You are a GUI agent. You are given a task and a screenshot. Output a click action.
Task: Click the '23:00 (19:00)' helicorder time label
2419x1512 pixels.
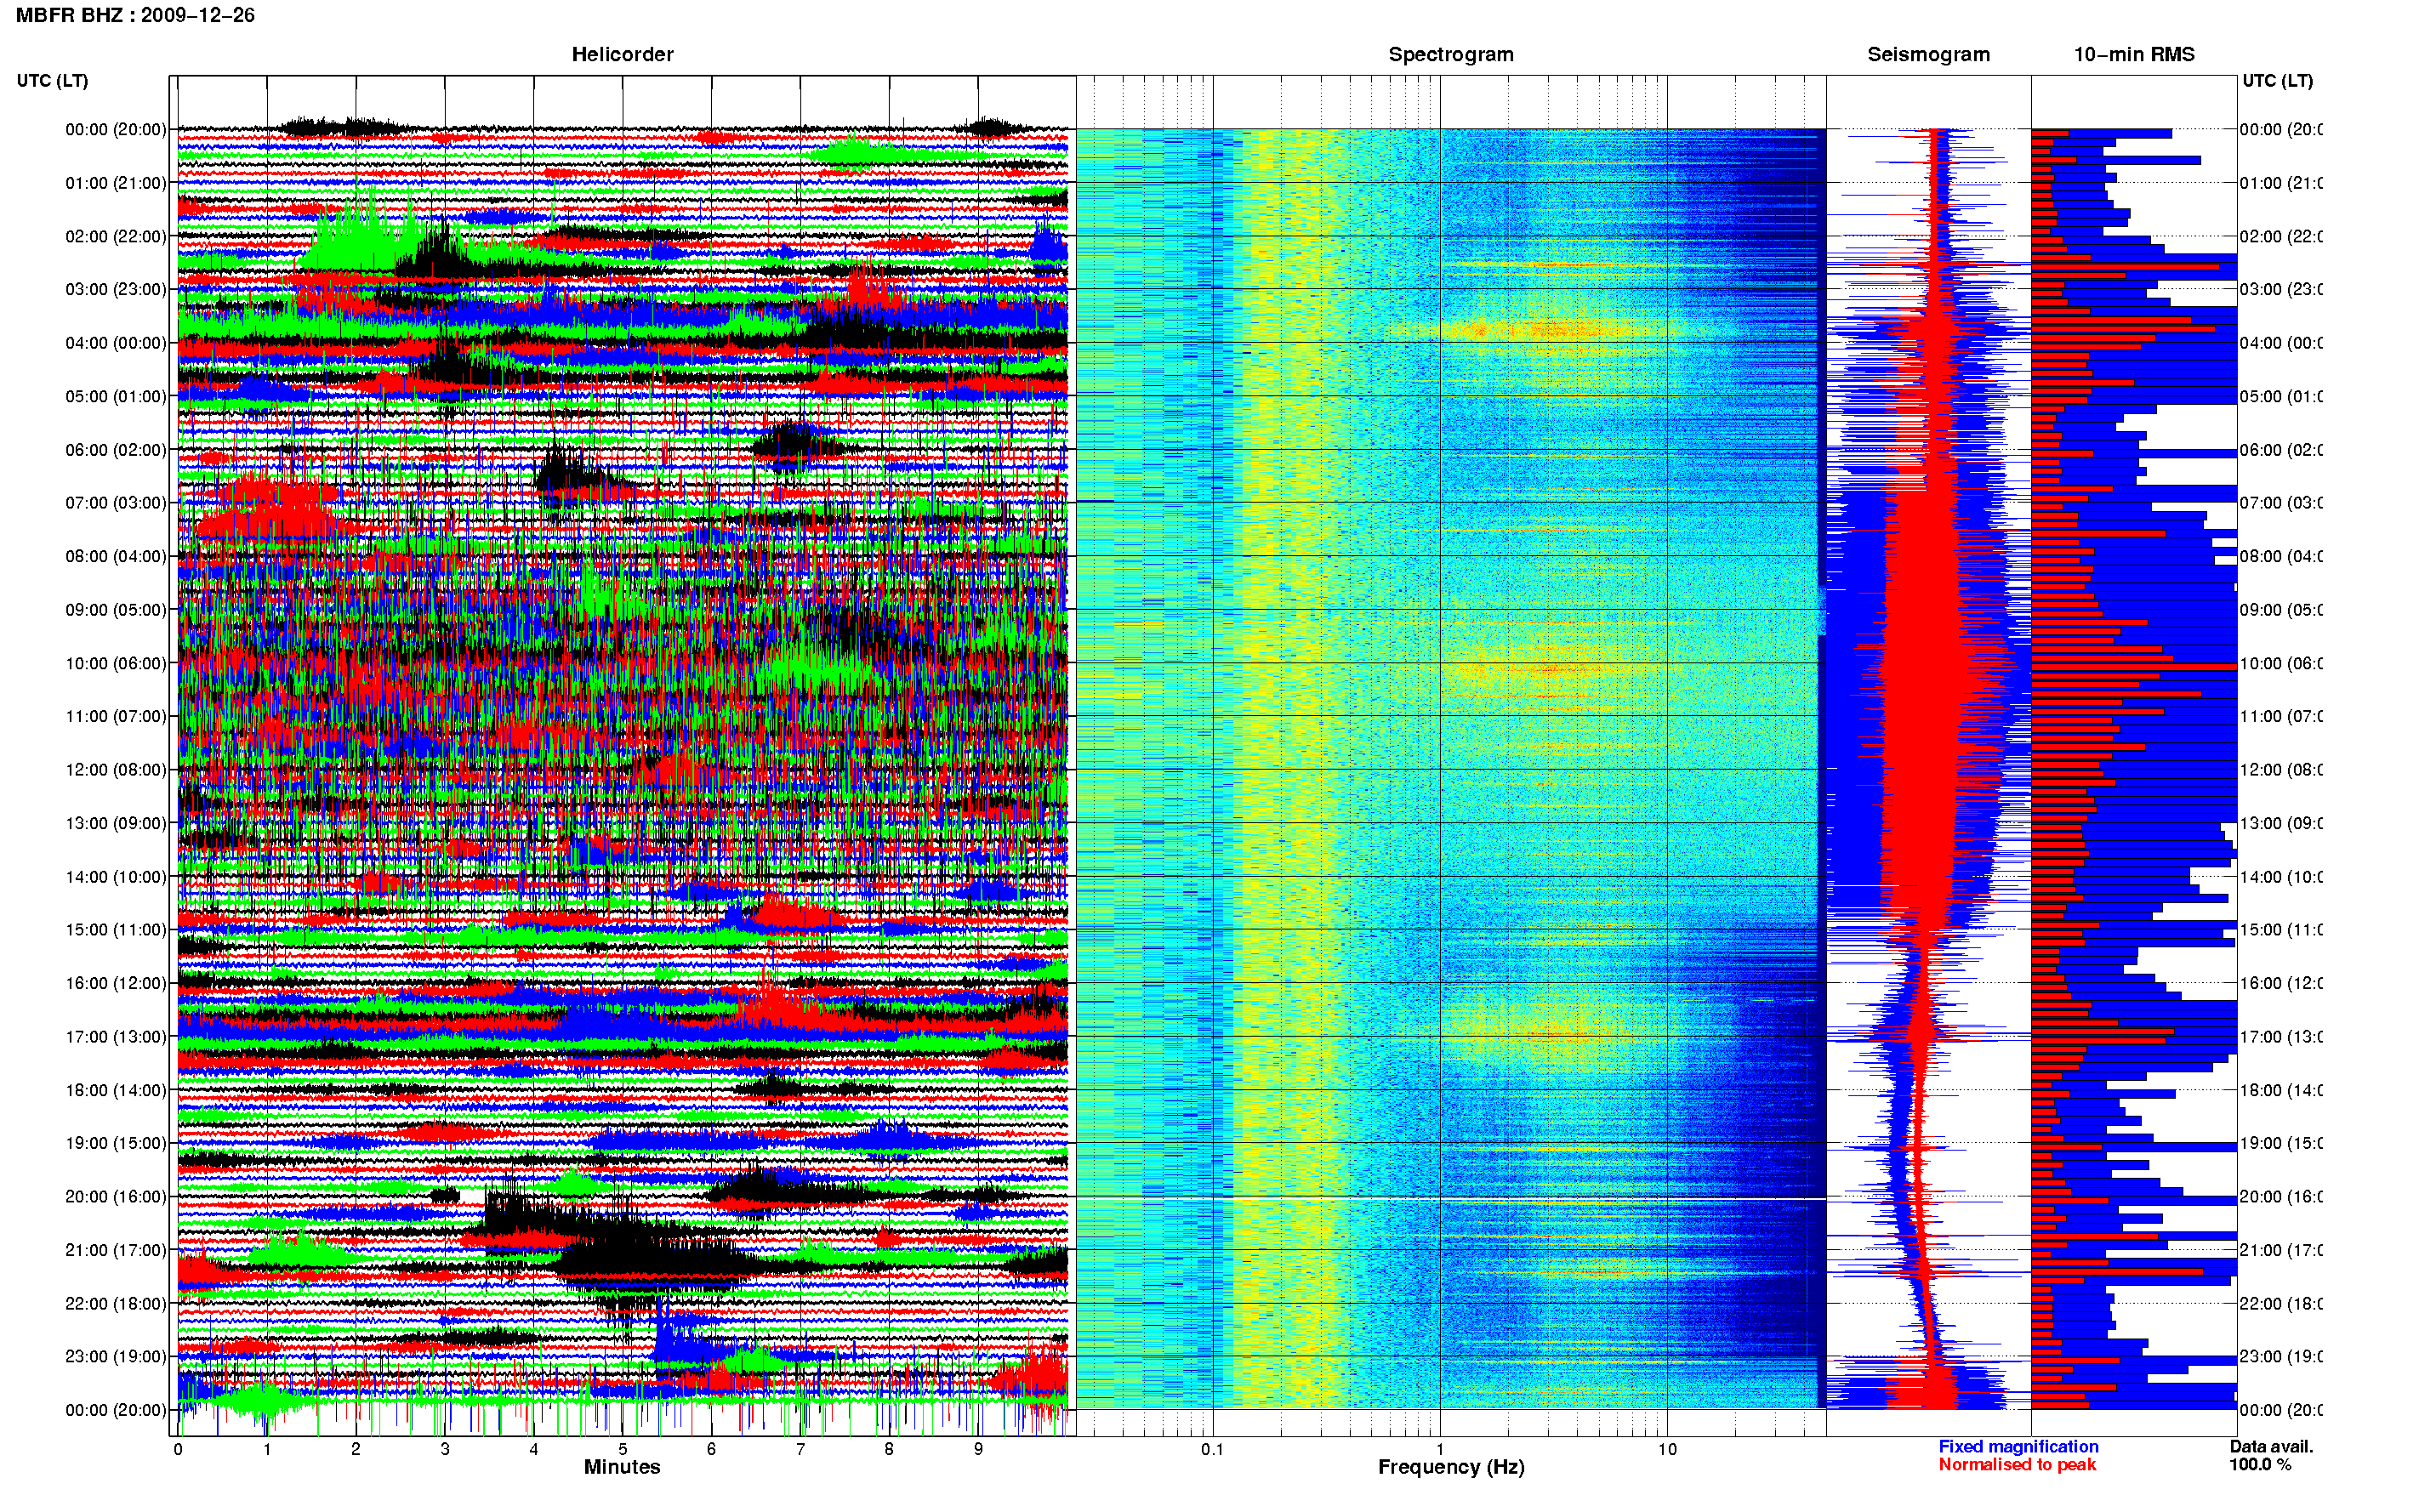(x=115, y=1356)
